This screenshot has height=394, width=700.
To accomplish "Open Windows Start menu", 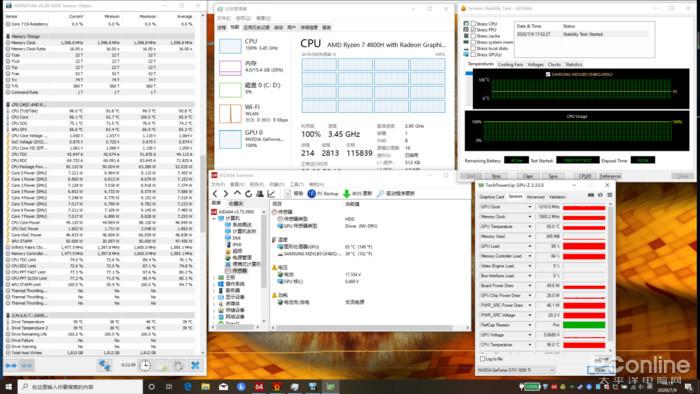I will (x=8, y=386).
